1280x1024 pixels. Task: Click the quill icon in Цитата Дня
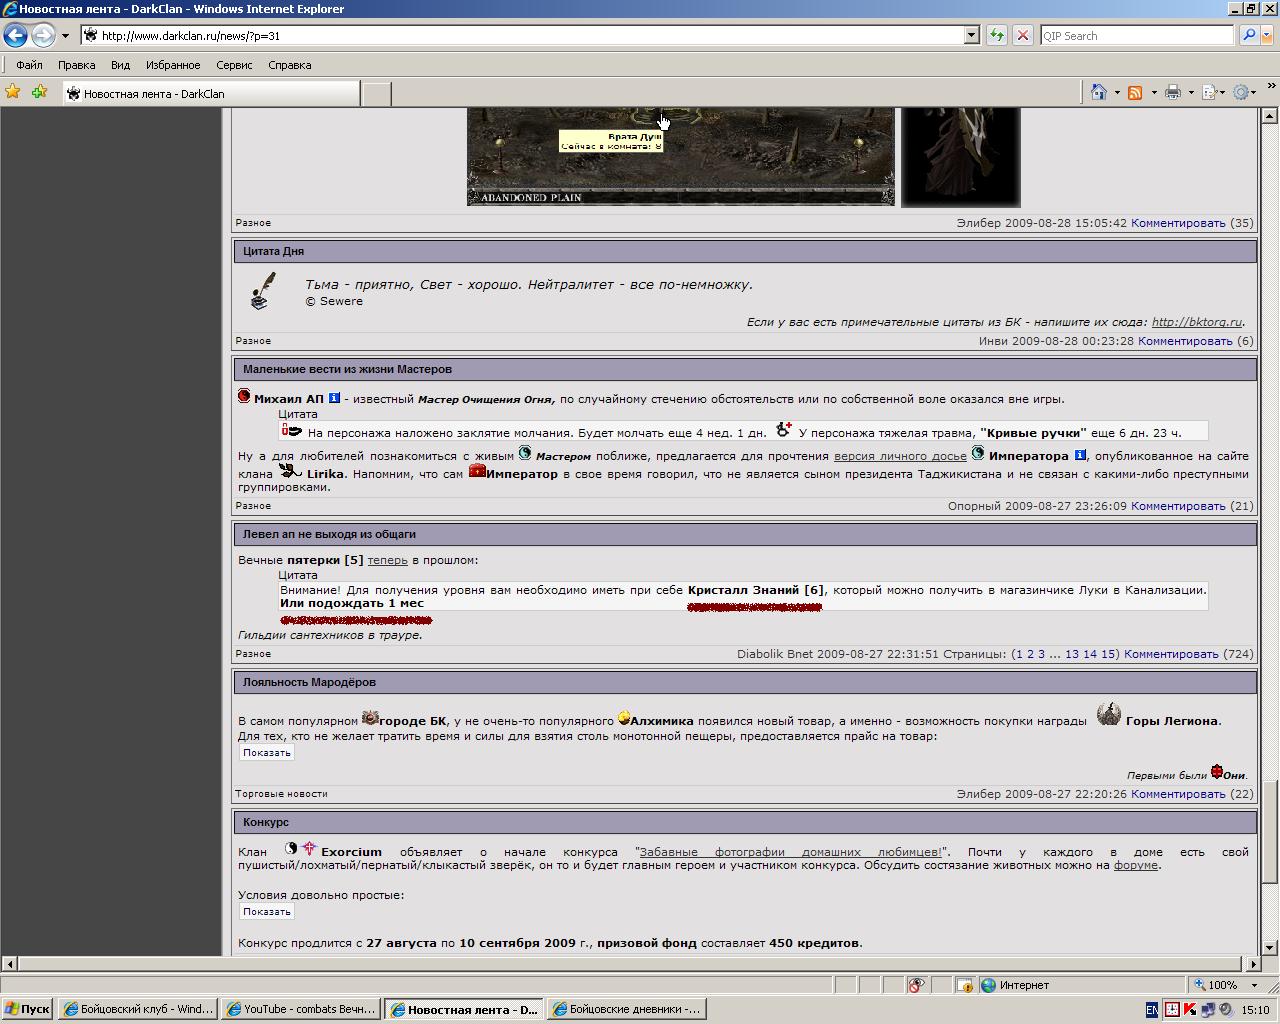pyautogui.click(x=262, y=291)
